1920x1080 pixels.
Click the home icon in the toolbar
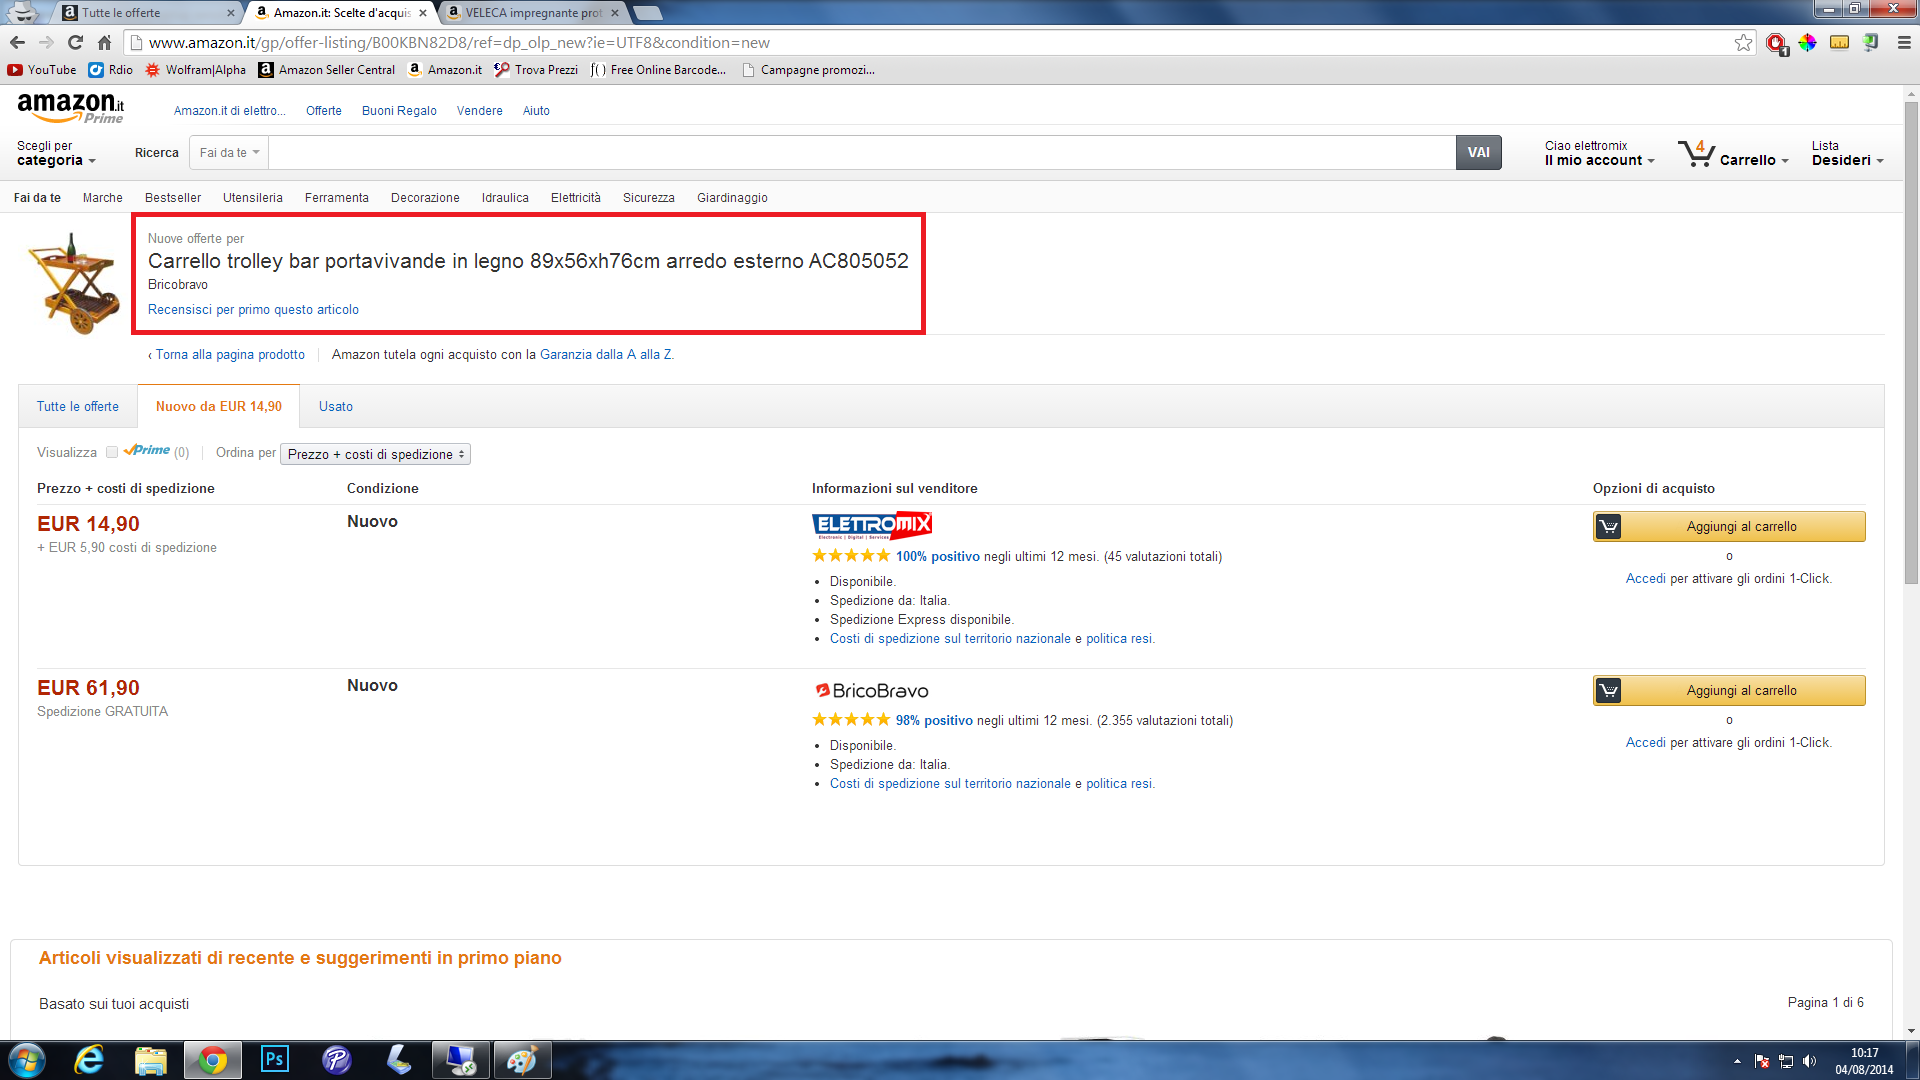coord(104,42)
